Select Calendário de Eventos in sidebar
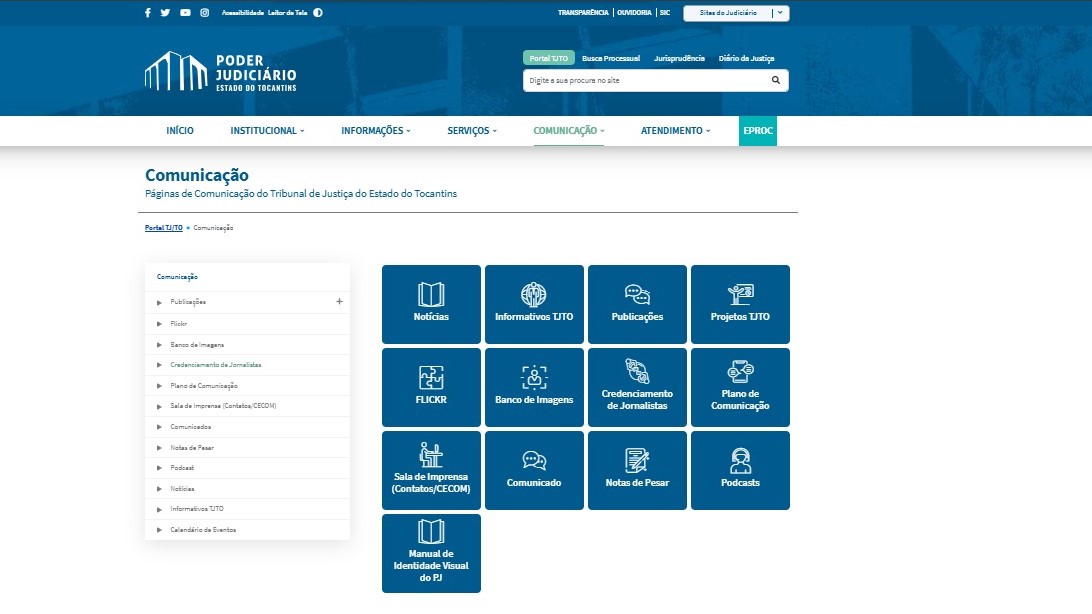1092x614 pixels. 203,529
